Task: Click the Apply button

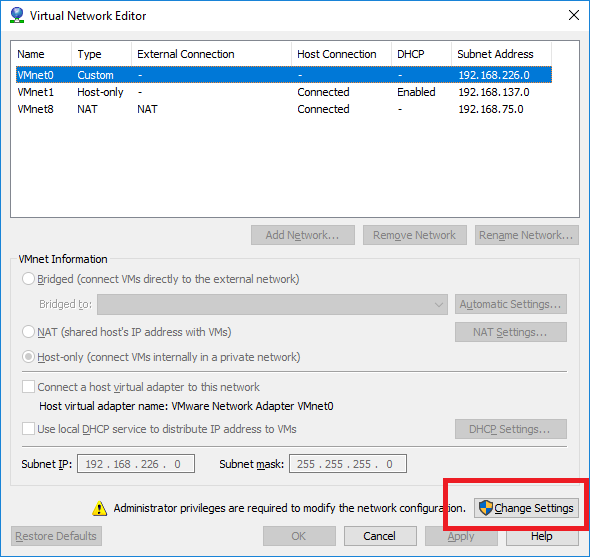Action: pos(461,536)
